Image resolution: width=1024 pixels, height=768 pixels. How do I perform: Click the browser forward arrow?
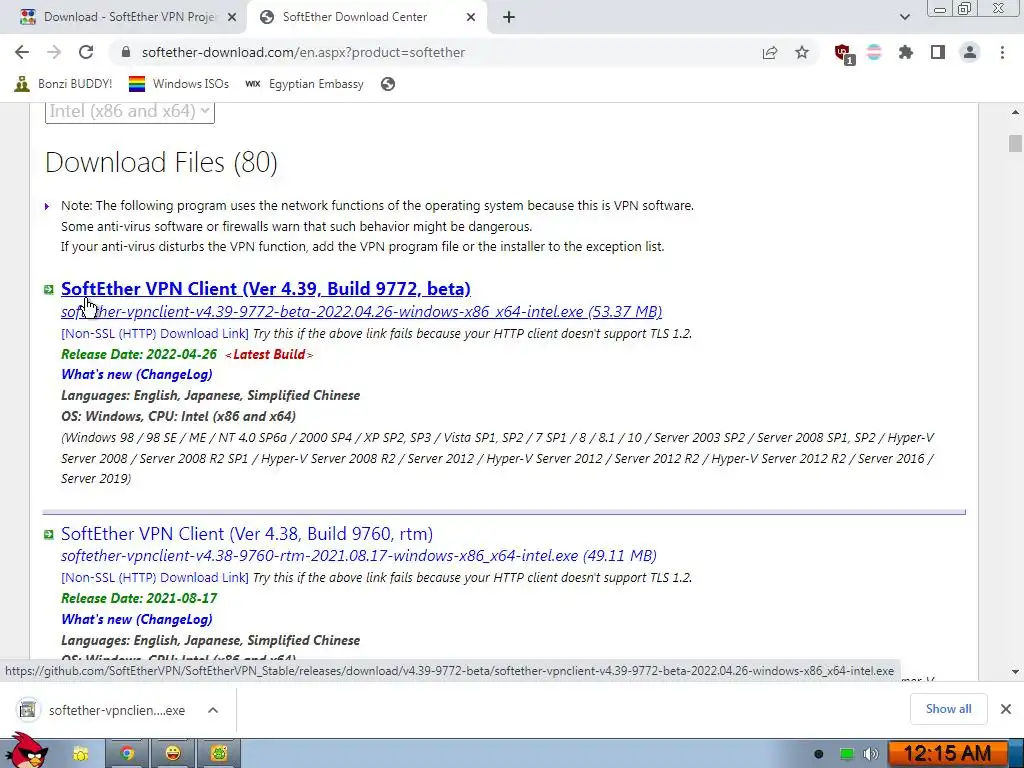(x=54, y=52)
